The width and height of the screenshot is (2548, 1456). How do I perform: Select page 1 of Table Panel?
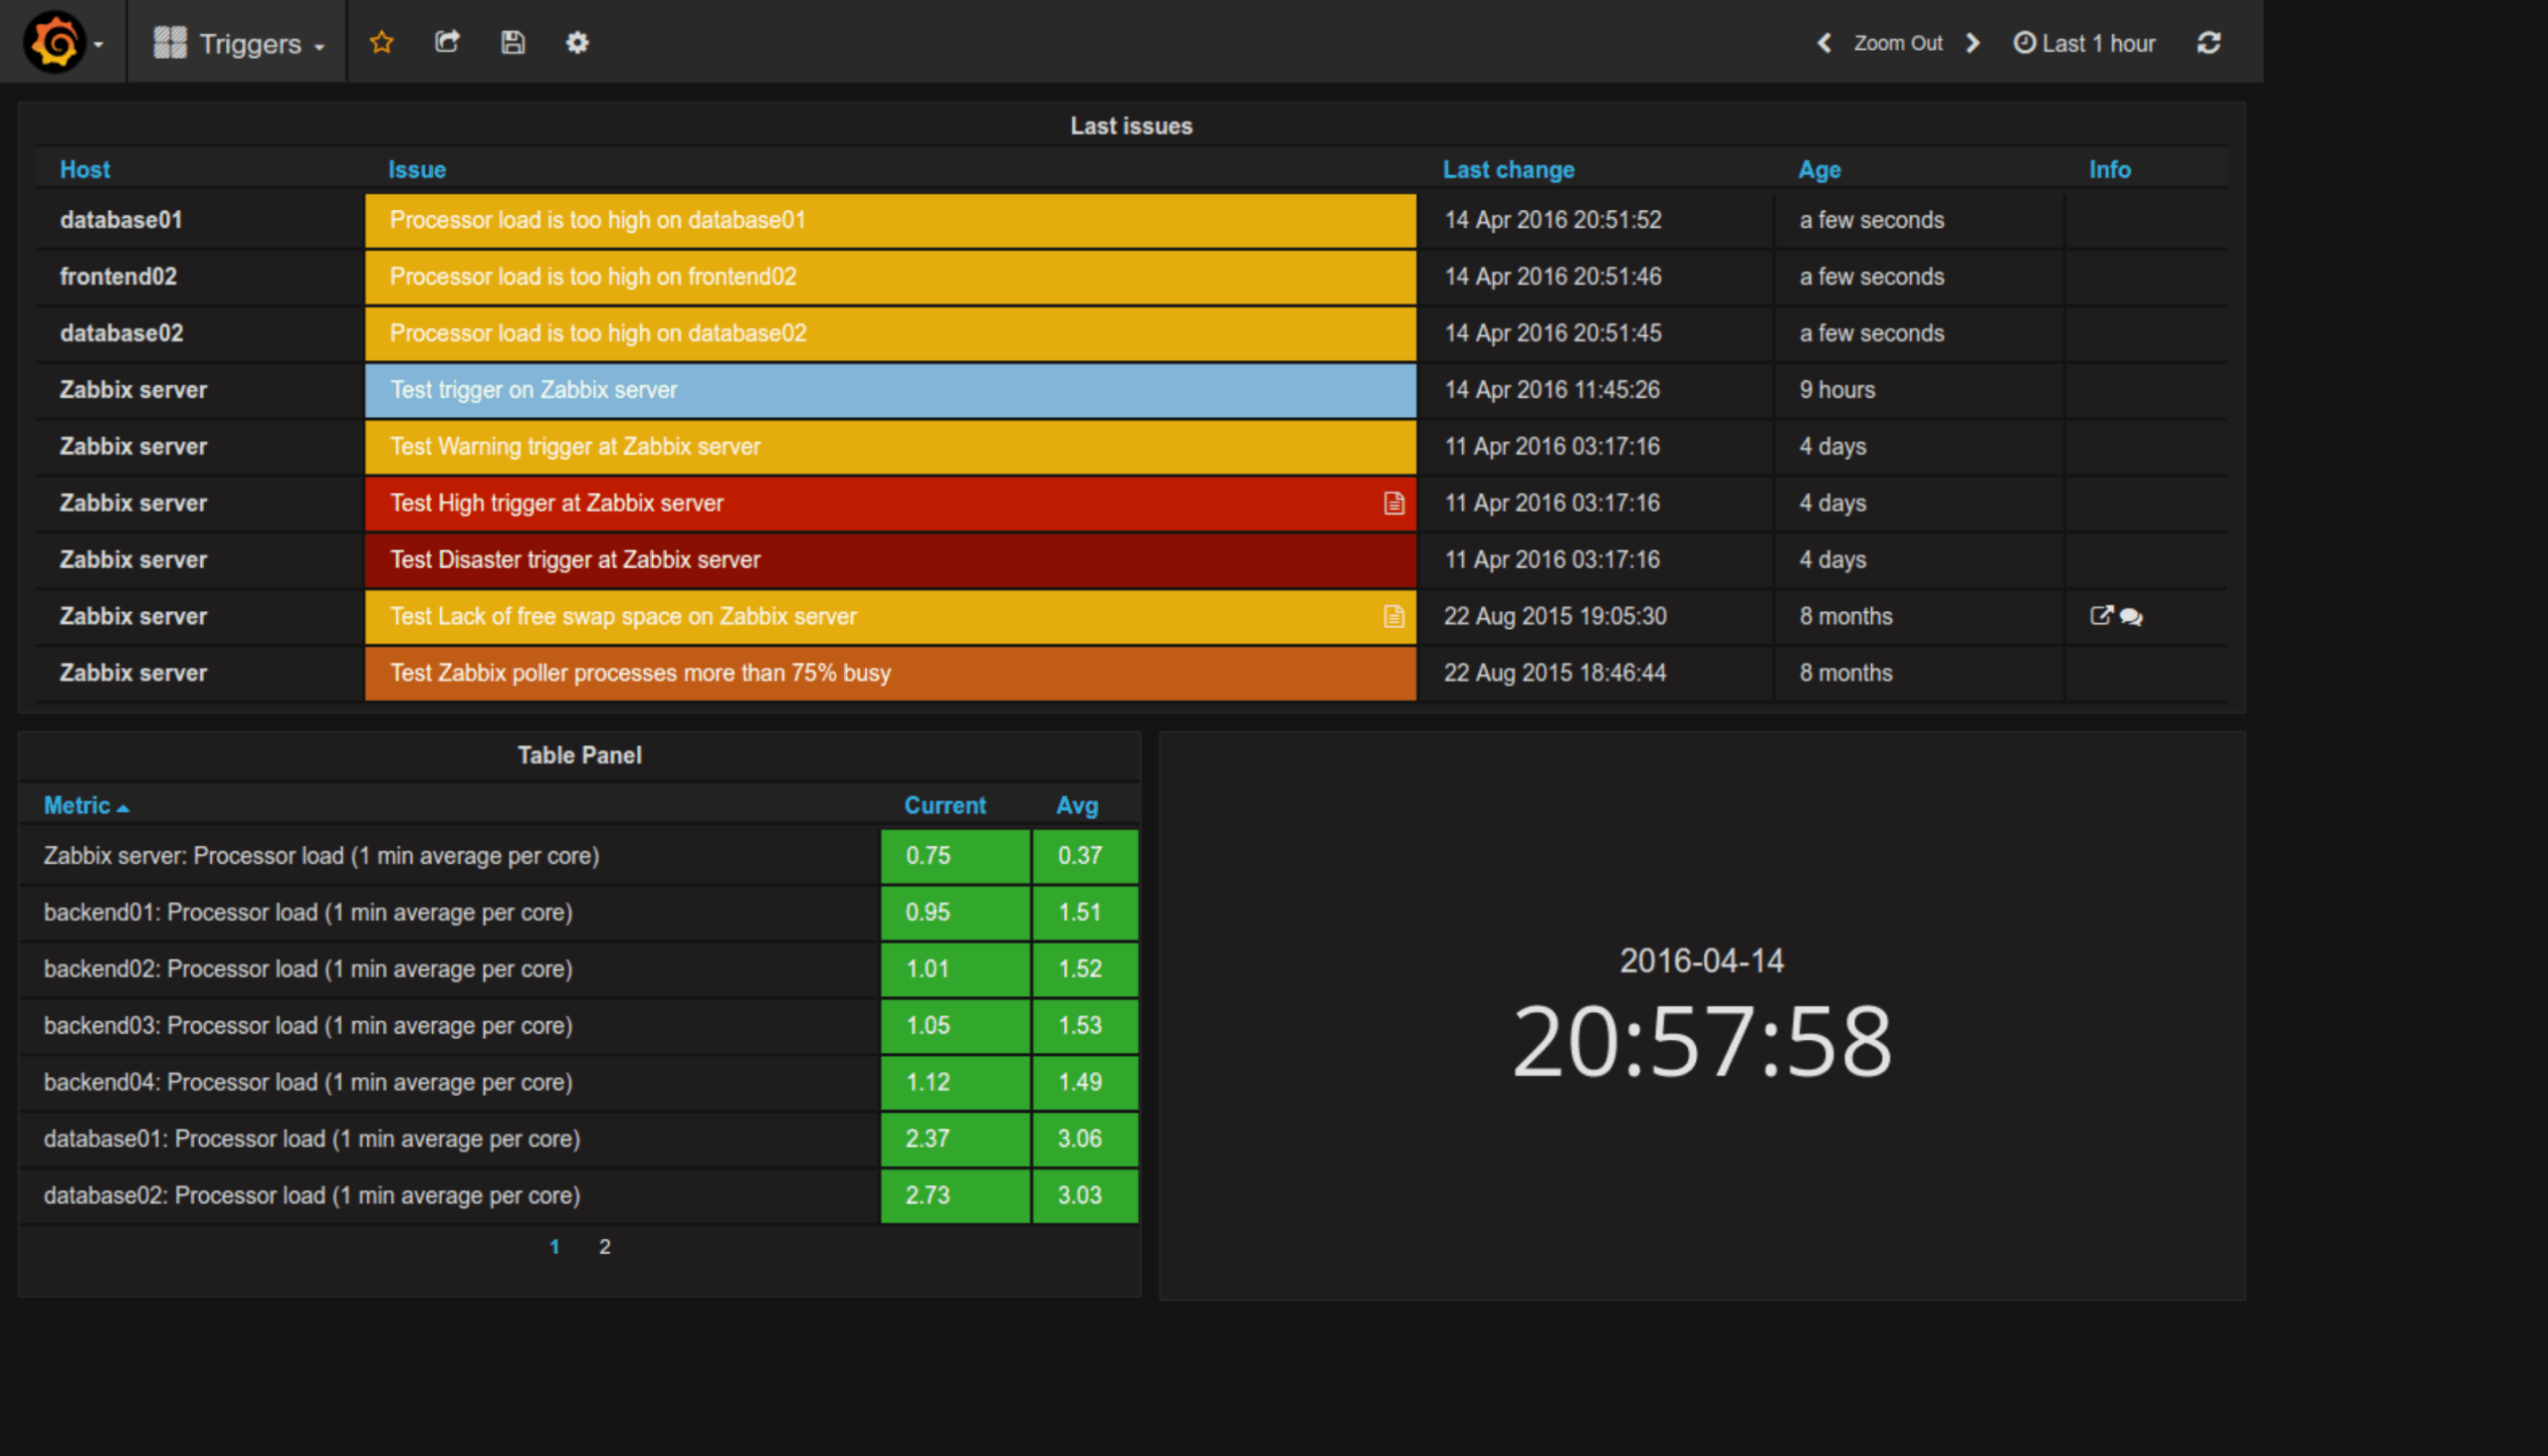click(x=554, y=1246)
